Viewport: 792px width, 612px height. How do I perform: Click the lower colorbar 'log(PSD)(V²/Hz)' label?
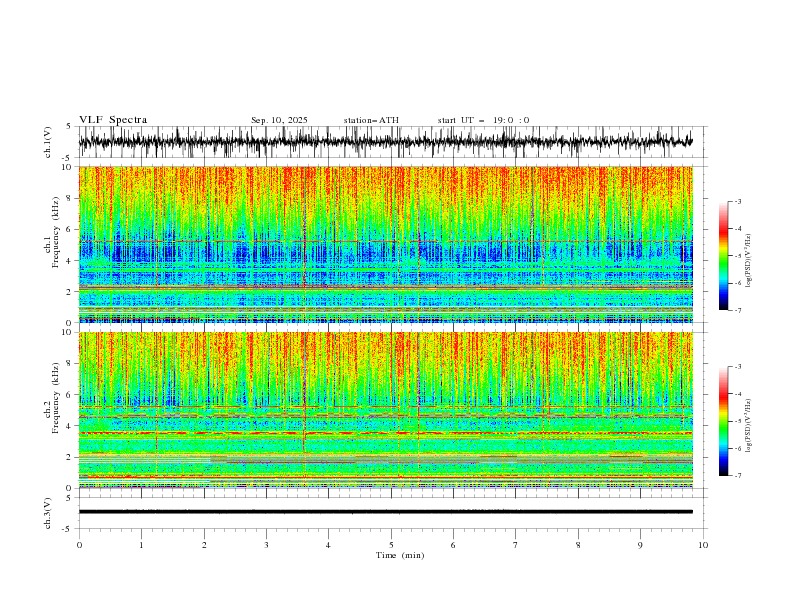749,426
